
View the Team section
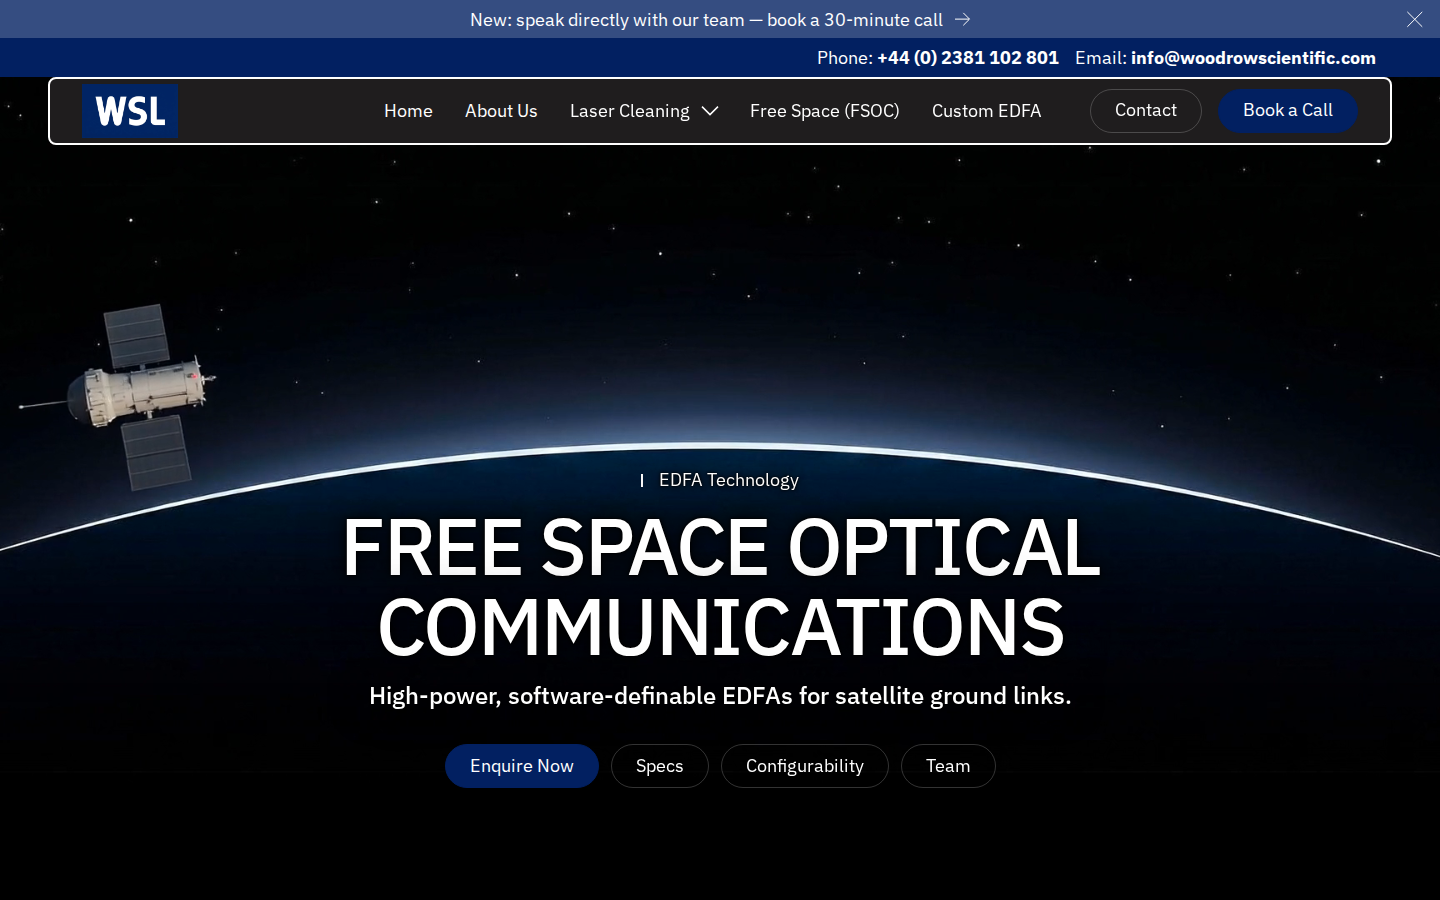(948, 766)
